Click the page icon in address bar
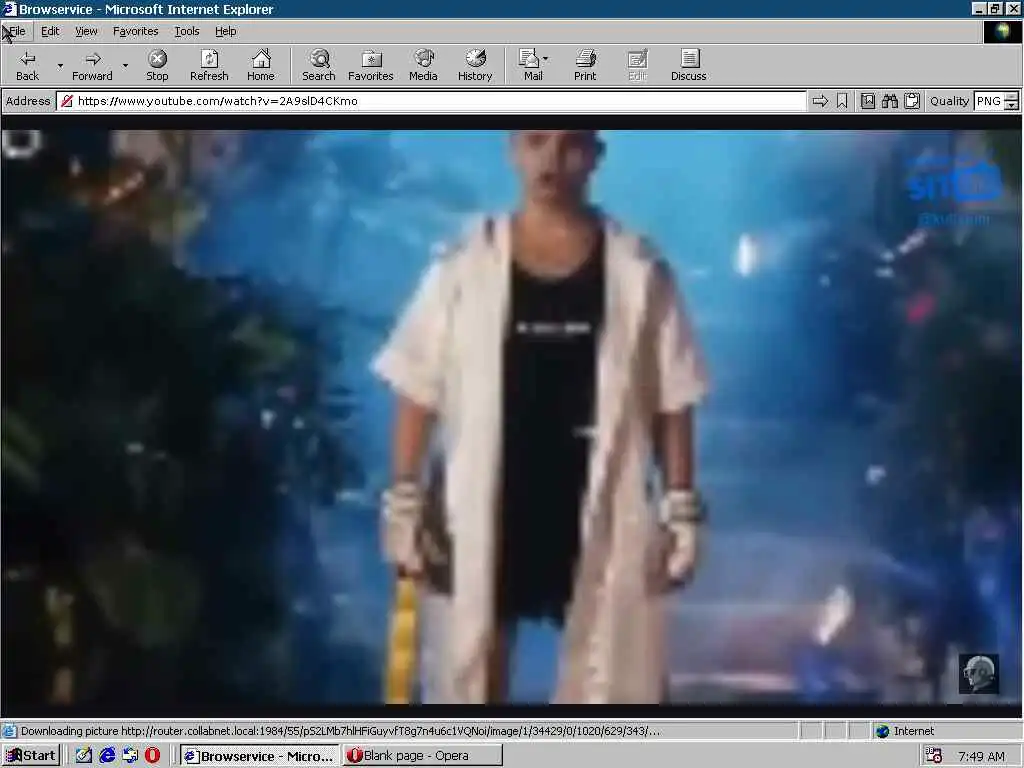Viewport: 1024px width, 768px height. coord(66,101)
